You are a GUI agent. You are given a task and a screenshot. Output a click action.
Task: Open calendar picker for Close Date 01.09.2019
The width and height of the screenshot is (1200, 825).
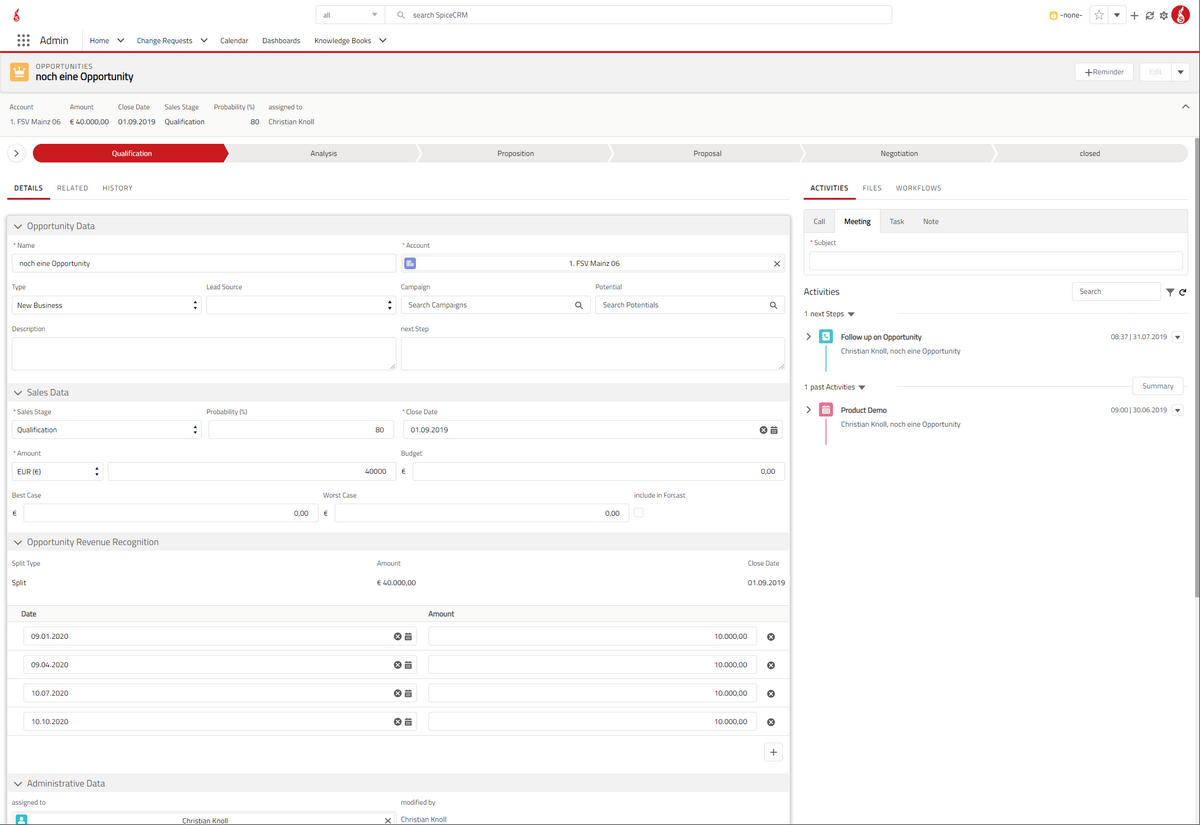pyautogui.click(x=774, y=430)
